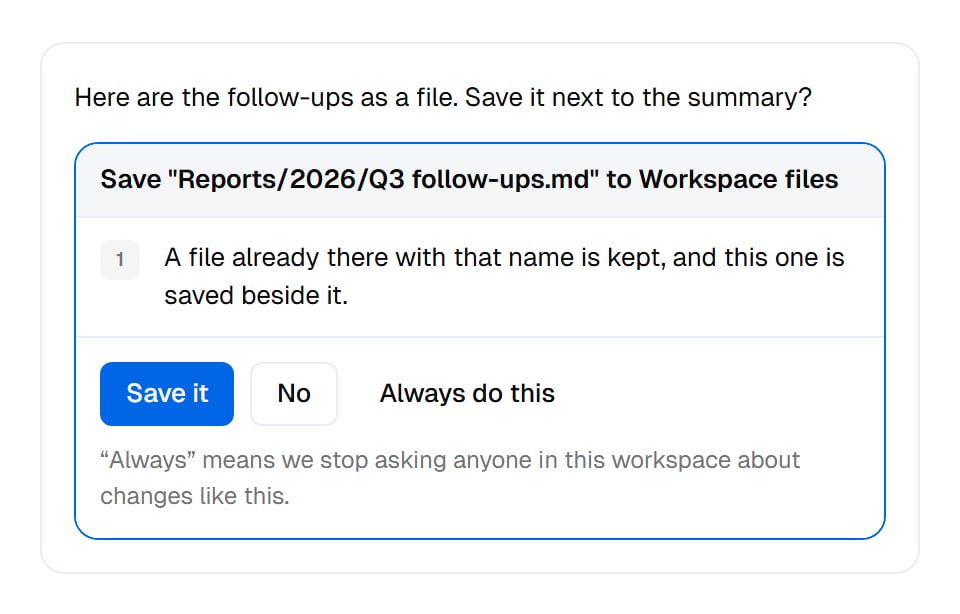The width and height of the screenshot is (960, 614).
Task: Click the title "Save Reports/2026/Q3 follow-ups.md to Workspace files"
Action: (469, 179)
